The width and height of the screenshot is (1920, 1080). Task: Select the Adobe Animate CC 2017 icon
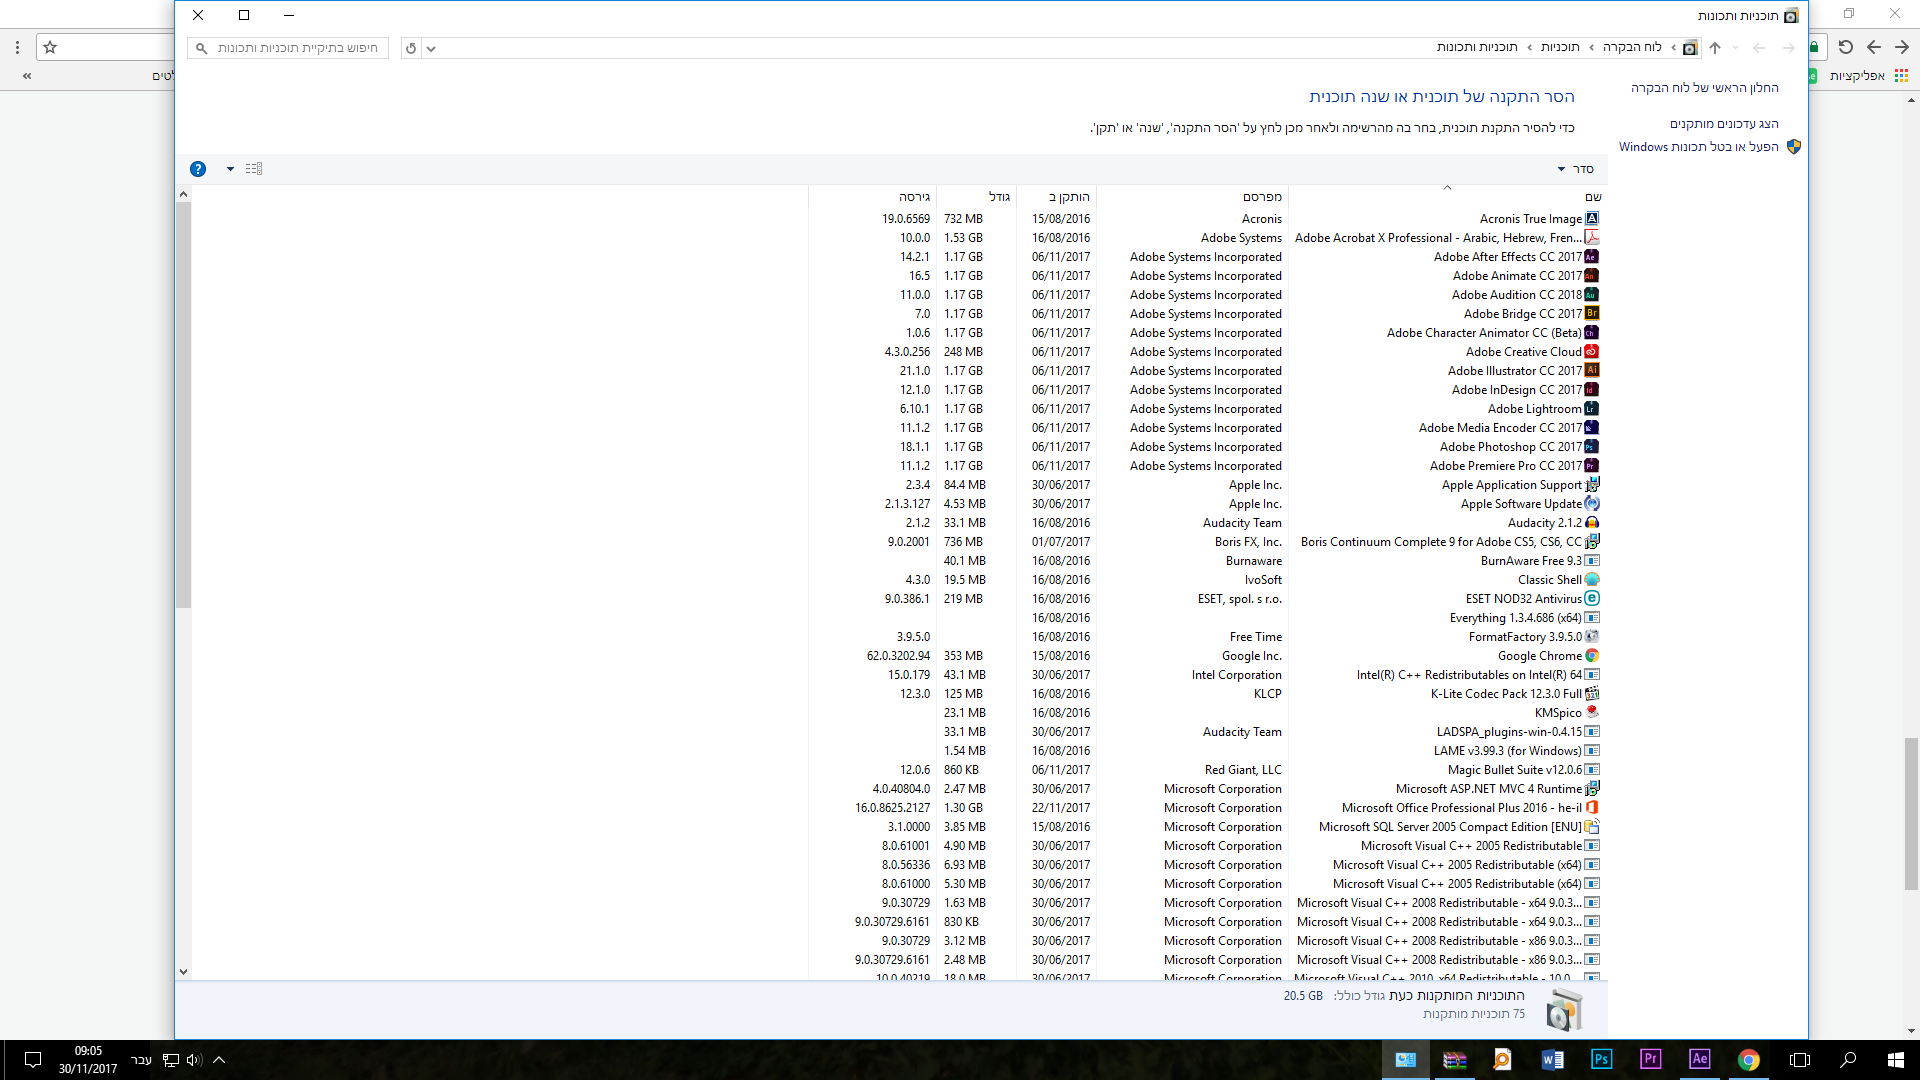tap(1592, 276)
